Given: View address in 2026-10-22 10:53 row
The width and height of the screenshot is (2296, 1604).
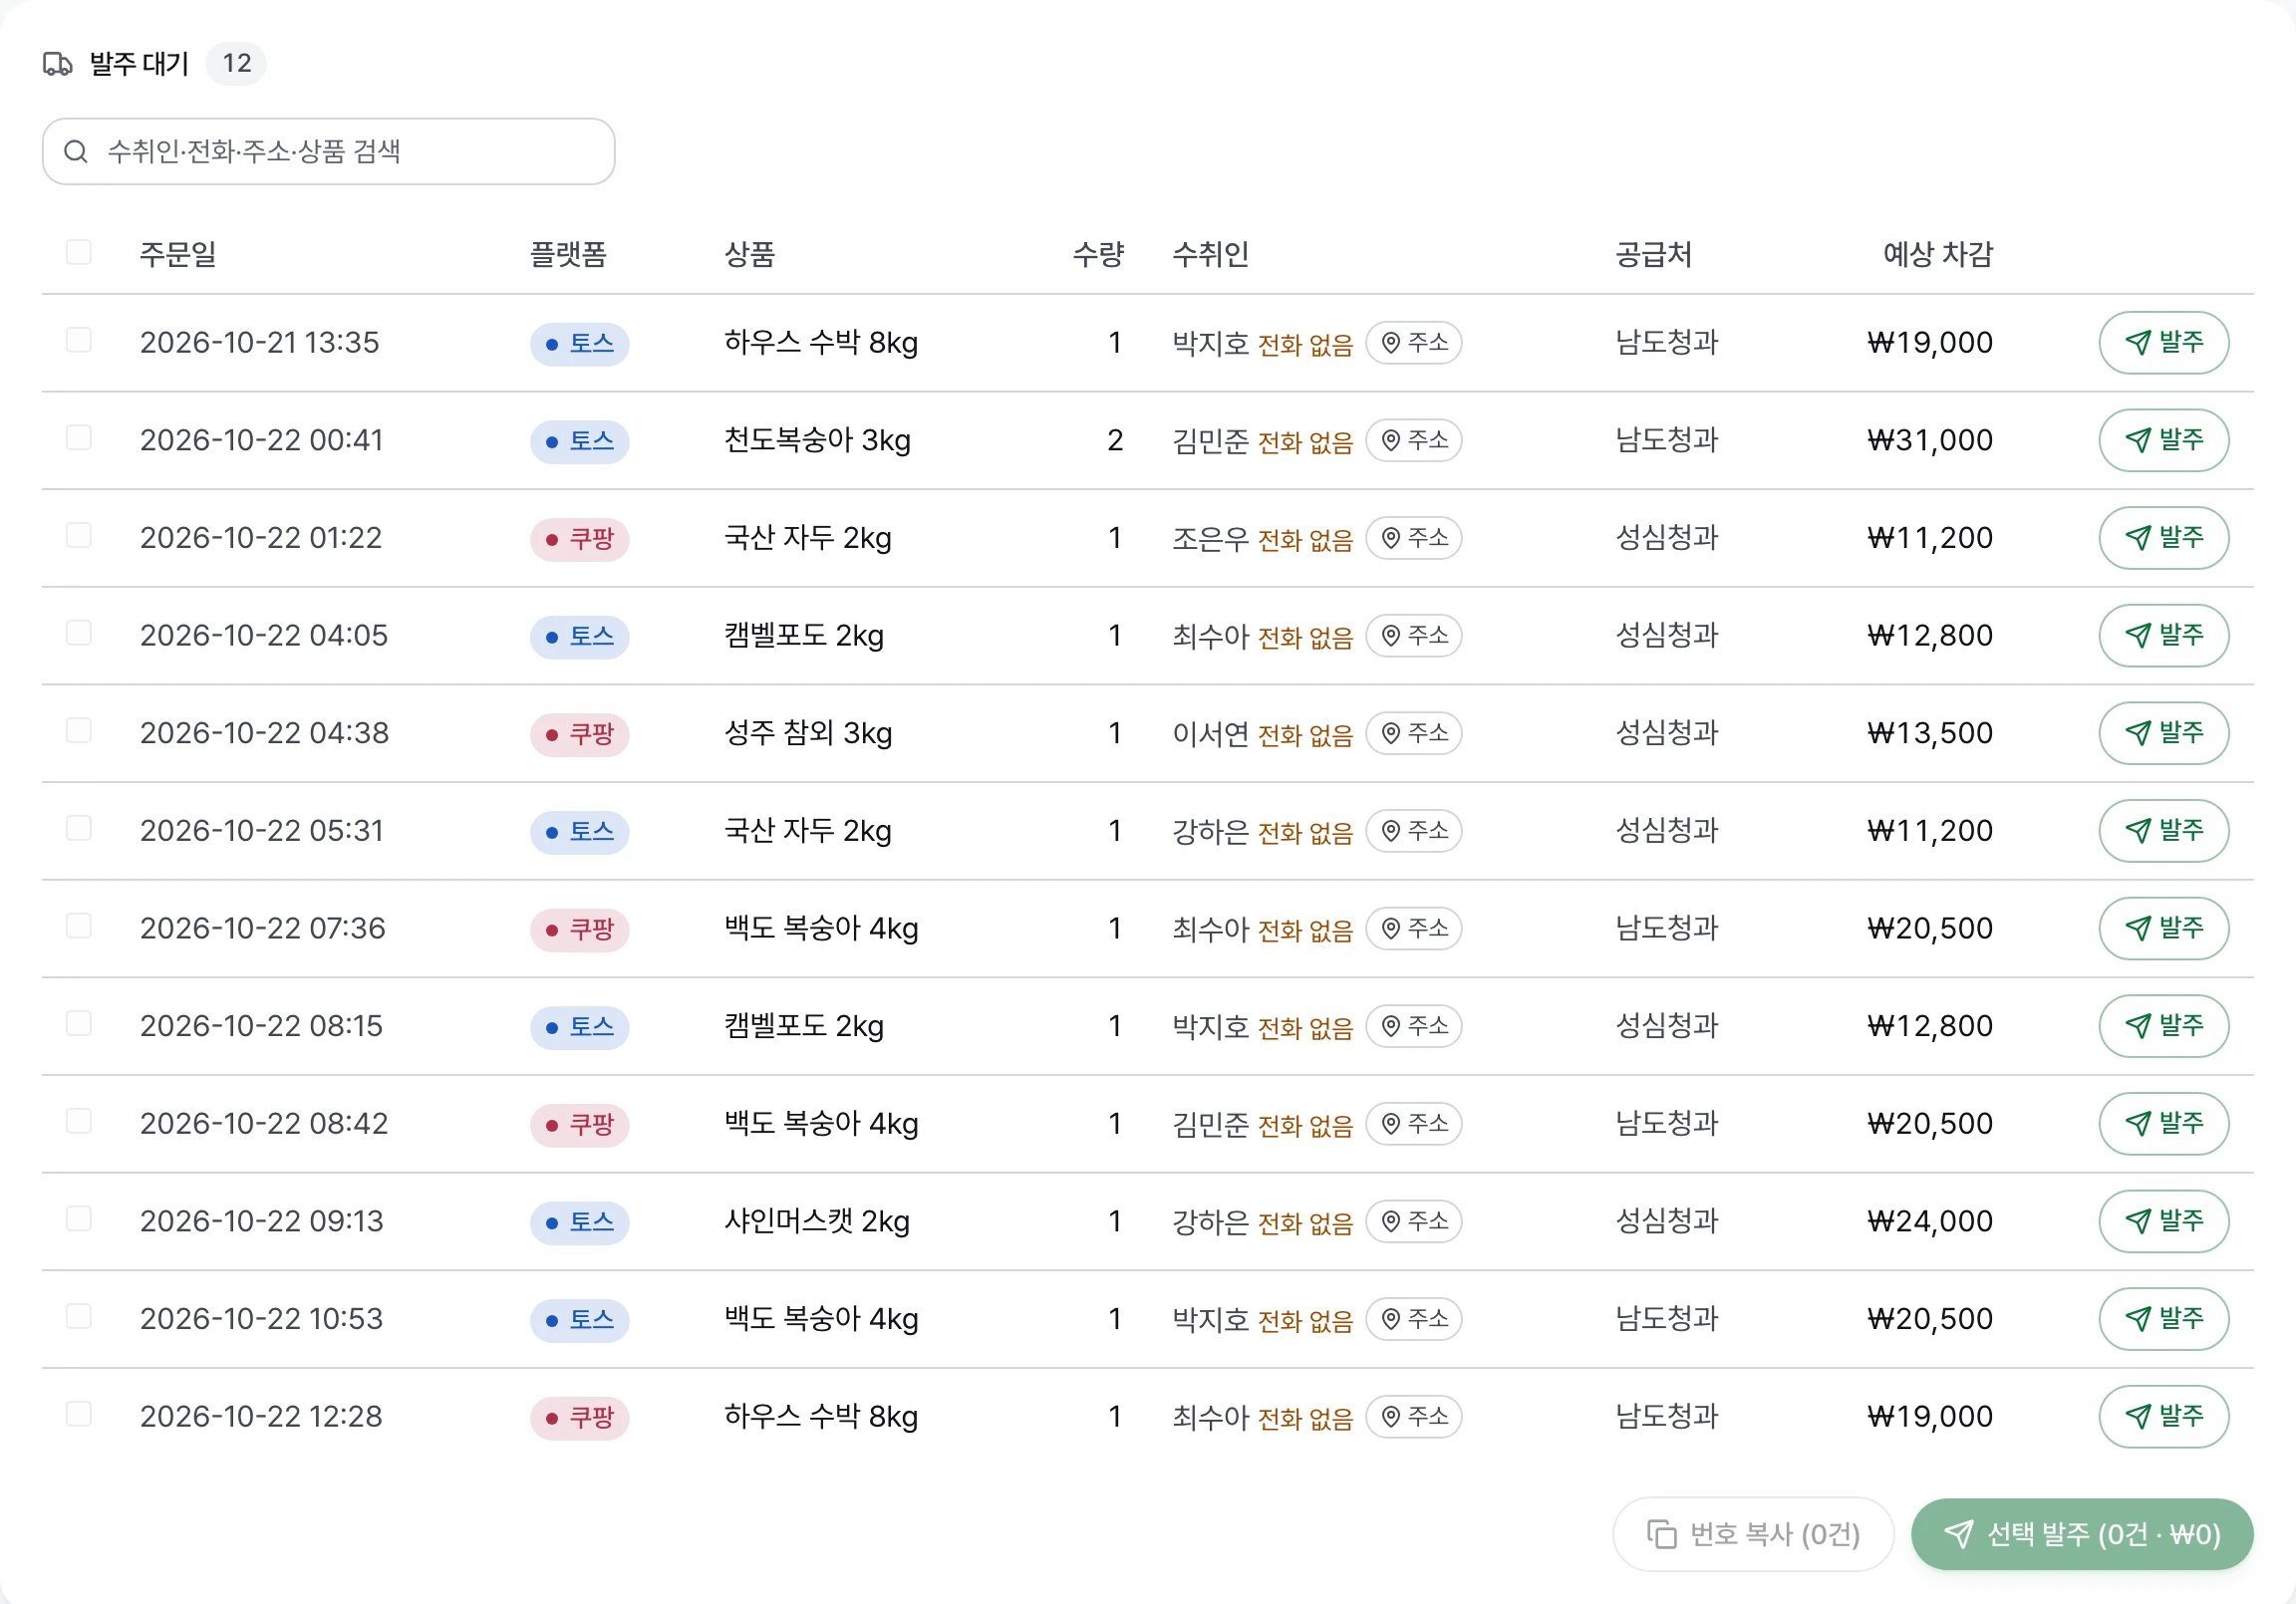Looking at the screenshot, I should [1414, 1319].
